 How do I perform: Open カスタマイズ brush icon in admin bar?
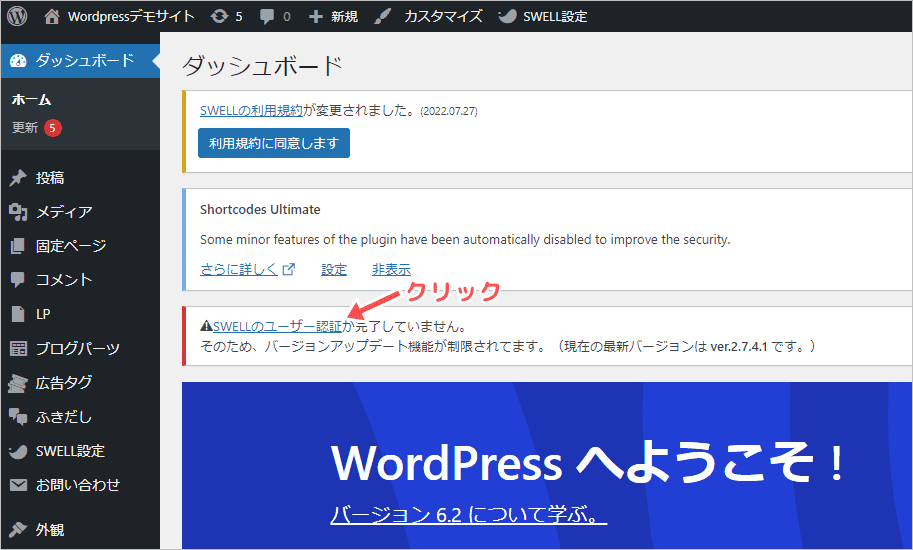[x=380, y=16]
